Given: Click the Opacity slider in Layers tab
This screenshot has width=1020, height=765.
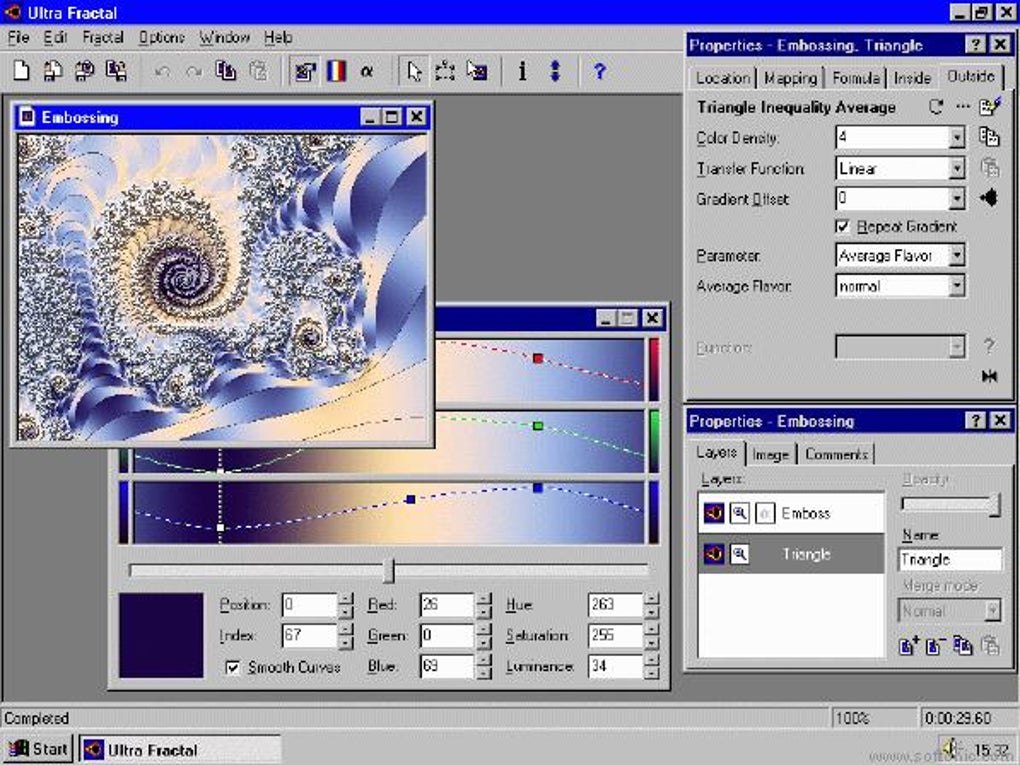Looking at the screenshot, I should tap(950, 504).
